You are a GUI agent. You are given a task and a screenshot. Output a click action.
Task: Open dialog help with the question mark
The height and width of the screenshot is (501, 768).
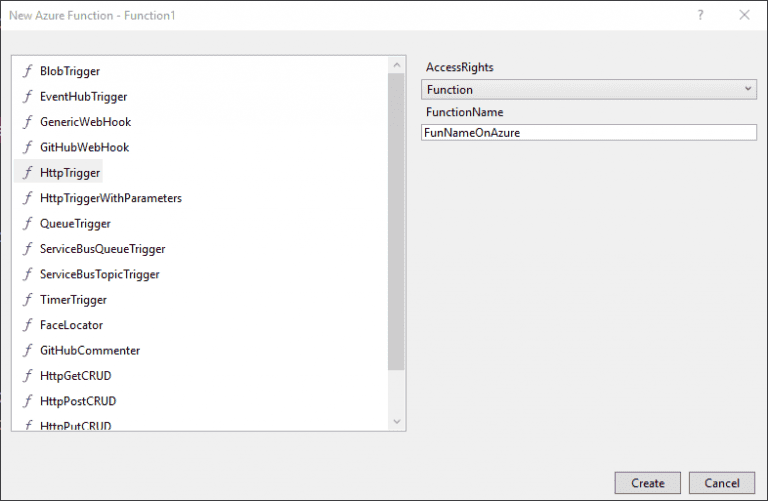pos(700,15)
